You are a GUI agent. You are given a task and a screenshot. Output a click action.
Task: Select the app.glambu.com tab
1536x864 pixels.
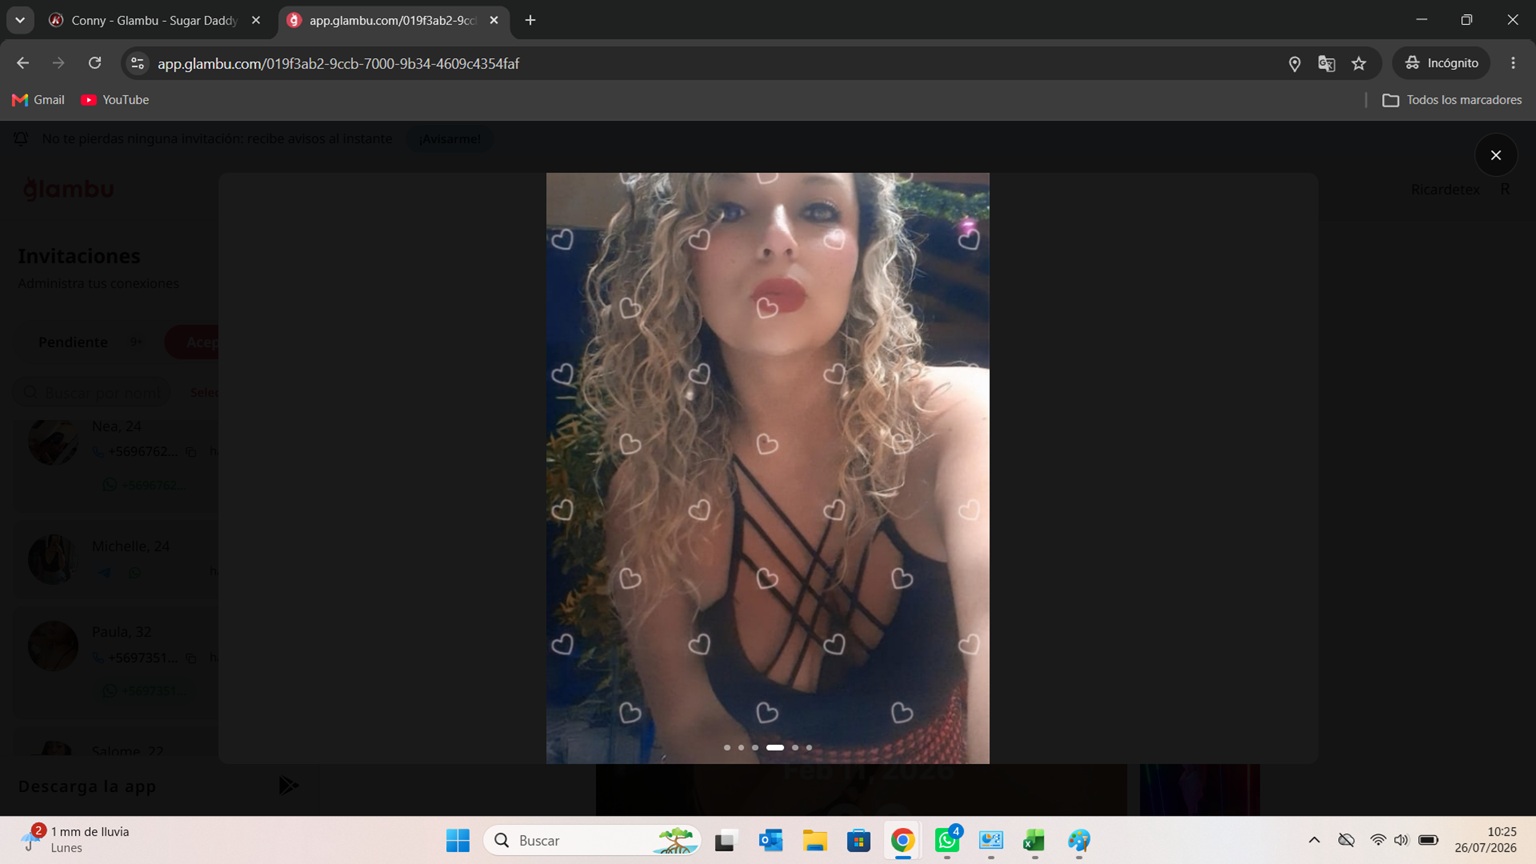(x=393, y=20)
